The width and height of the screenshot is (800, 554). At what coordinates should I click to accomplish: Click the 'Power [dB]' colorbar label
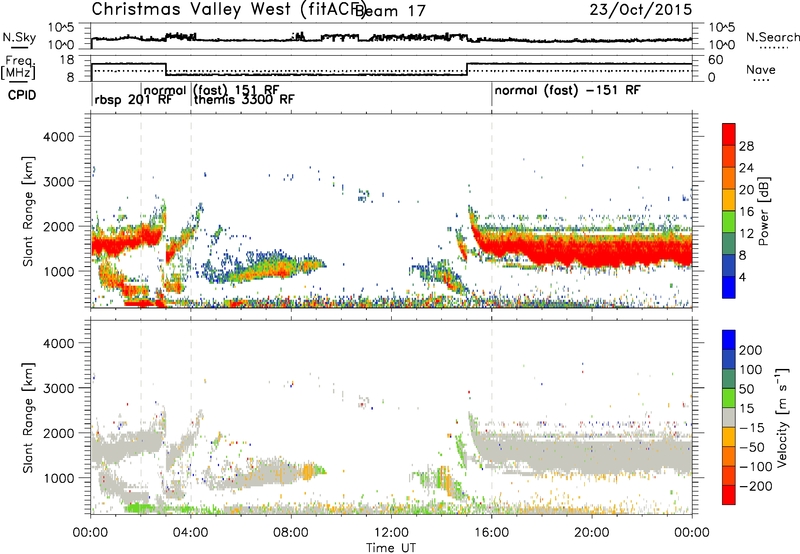[x=763, y=211]
